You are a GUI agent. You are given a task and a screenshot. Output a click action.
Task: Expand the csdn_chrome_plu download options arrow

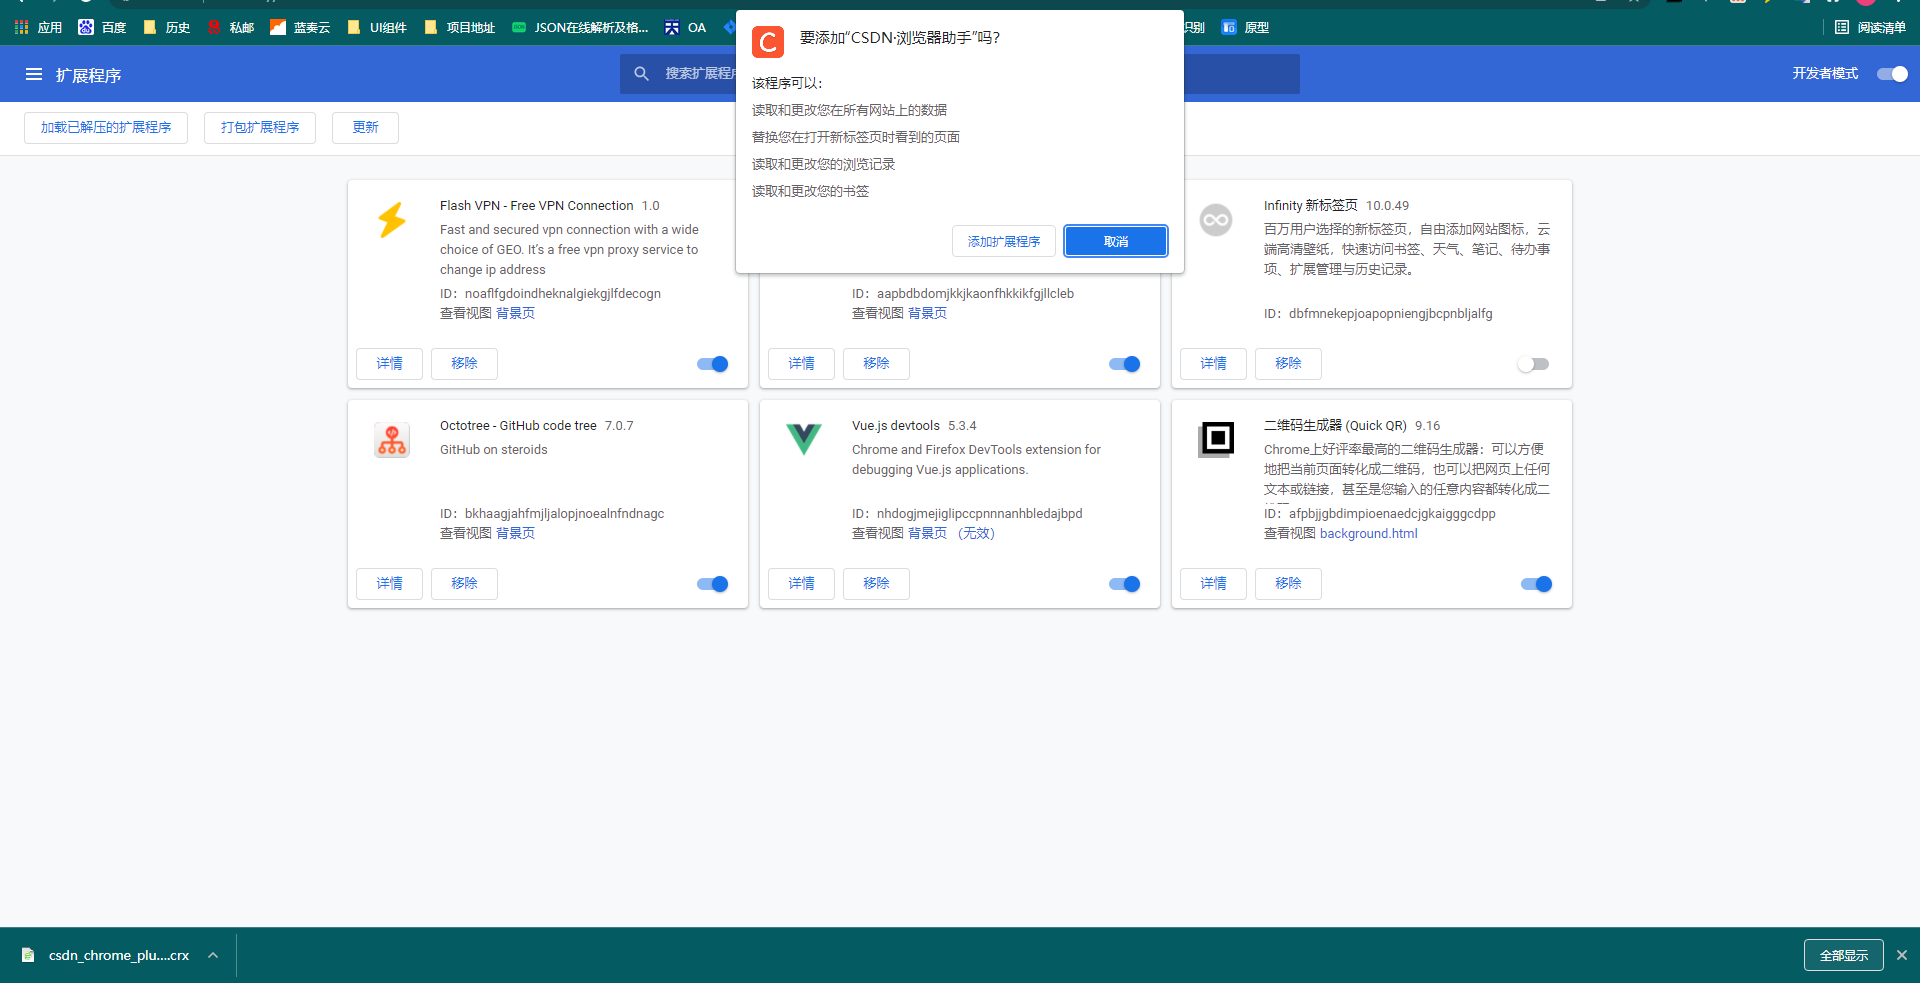coord(213,955)
